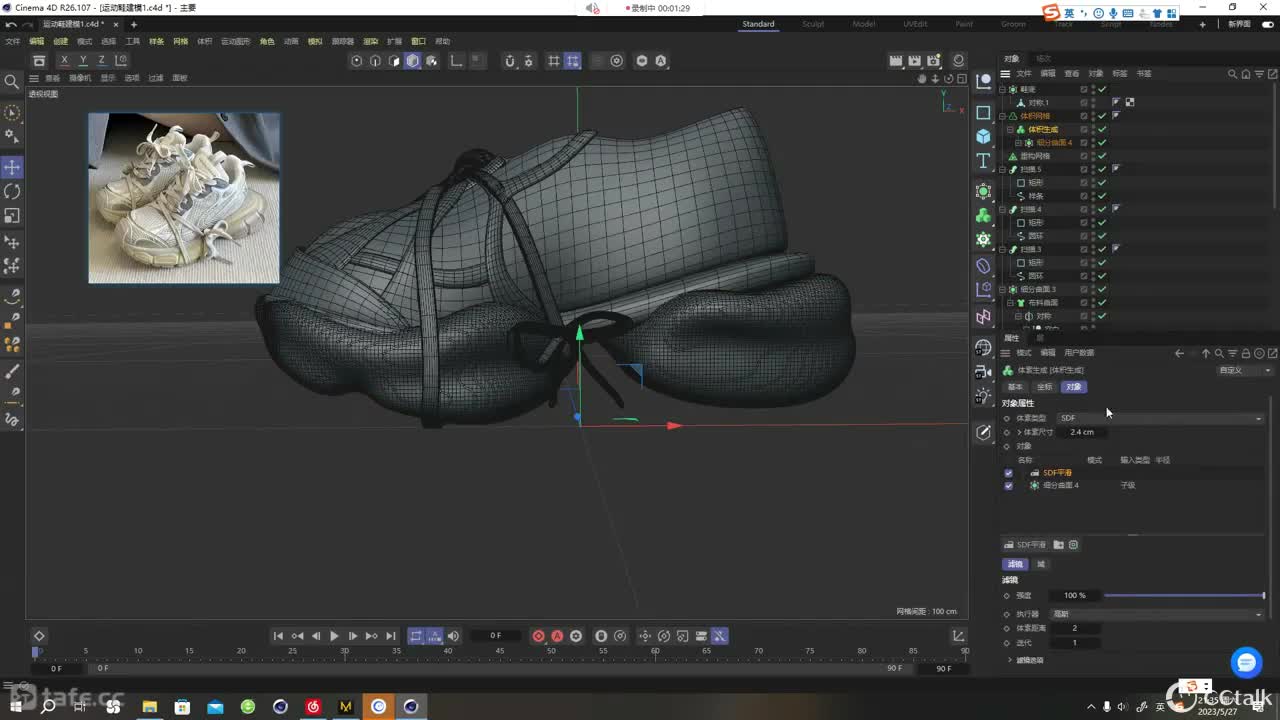Select the Scale tool in left toolbar
1280x720 pixels.
coord(12,215)
